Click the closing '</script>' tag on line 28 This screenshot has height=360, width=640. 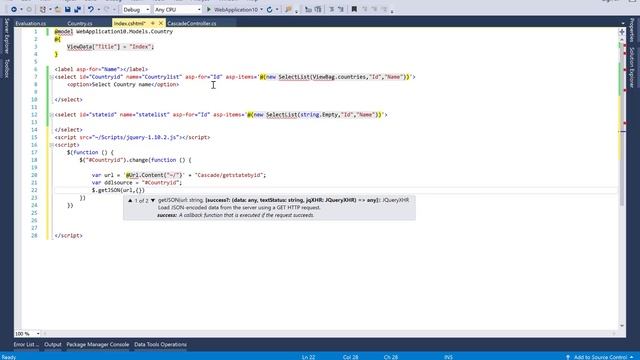point(69,236)
